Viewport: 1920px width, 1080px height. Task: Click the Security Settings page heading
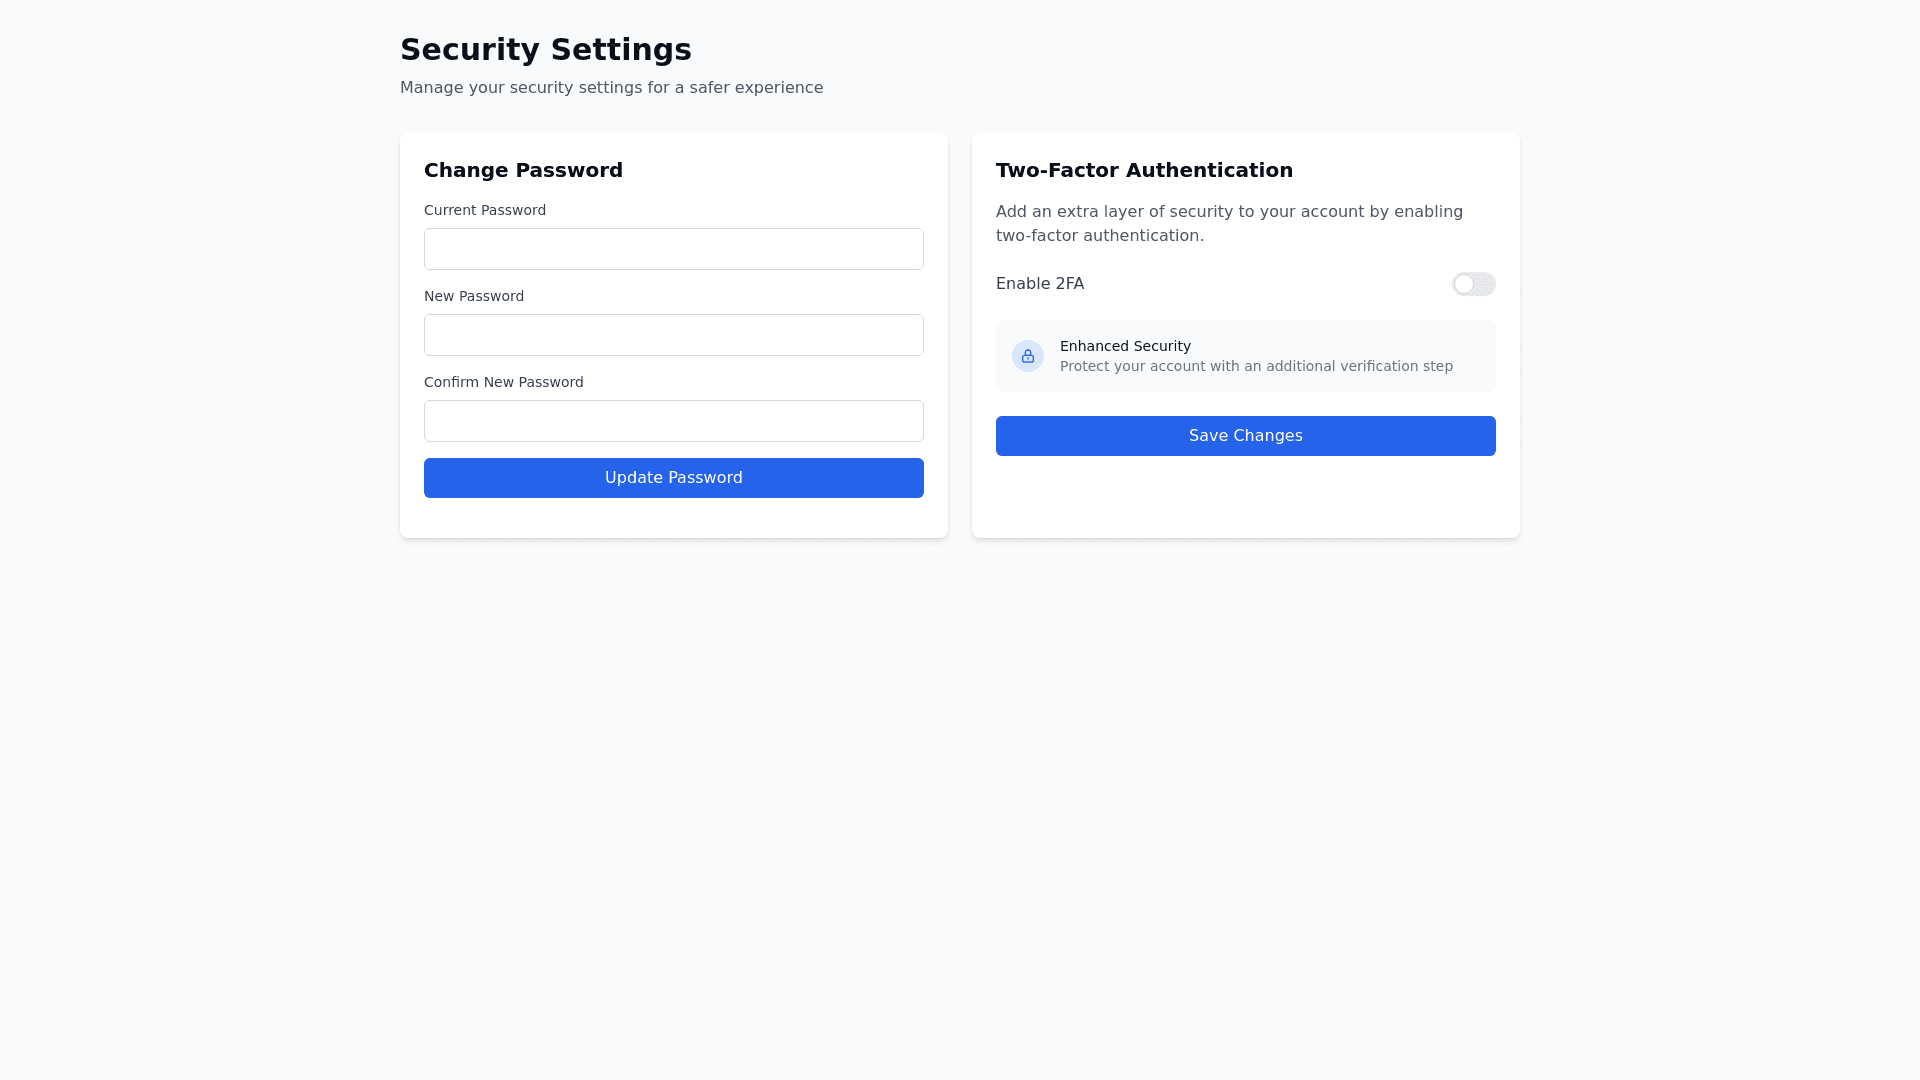coord(545,49)
